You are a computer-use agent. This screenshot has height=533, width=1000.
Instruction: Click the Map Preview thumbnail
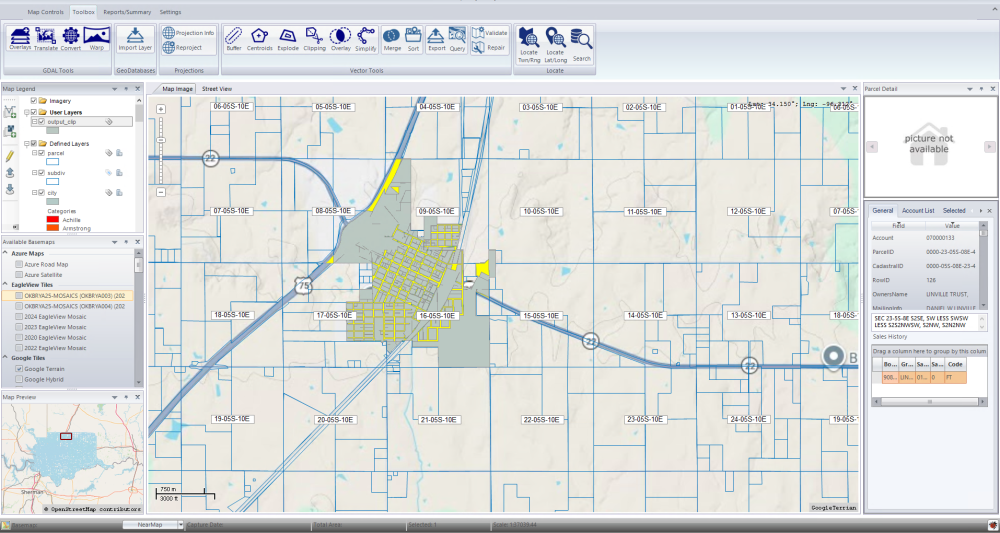71,458
